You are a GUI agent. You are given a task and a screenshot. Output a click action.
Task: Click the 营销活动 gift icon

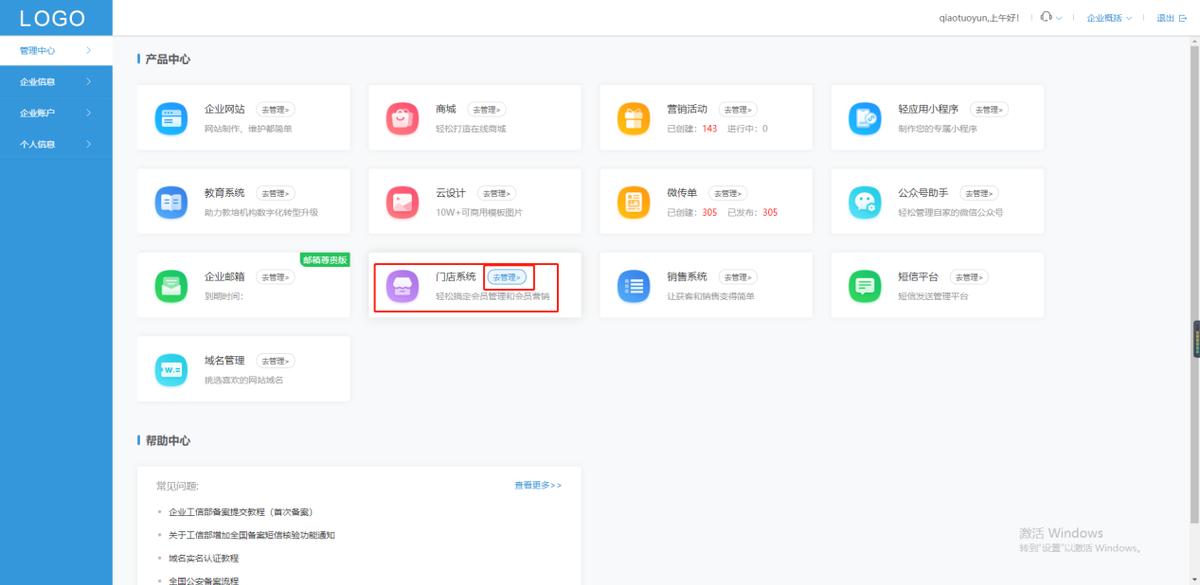tap(633, 117)
